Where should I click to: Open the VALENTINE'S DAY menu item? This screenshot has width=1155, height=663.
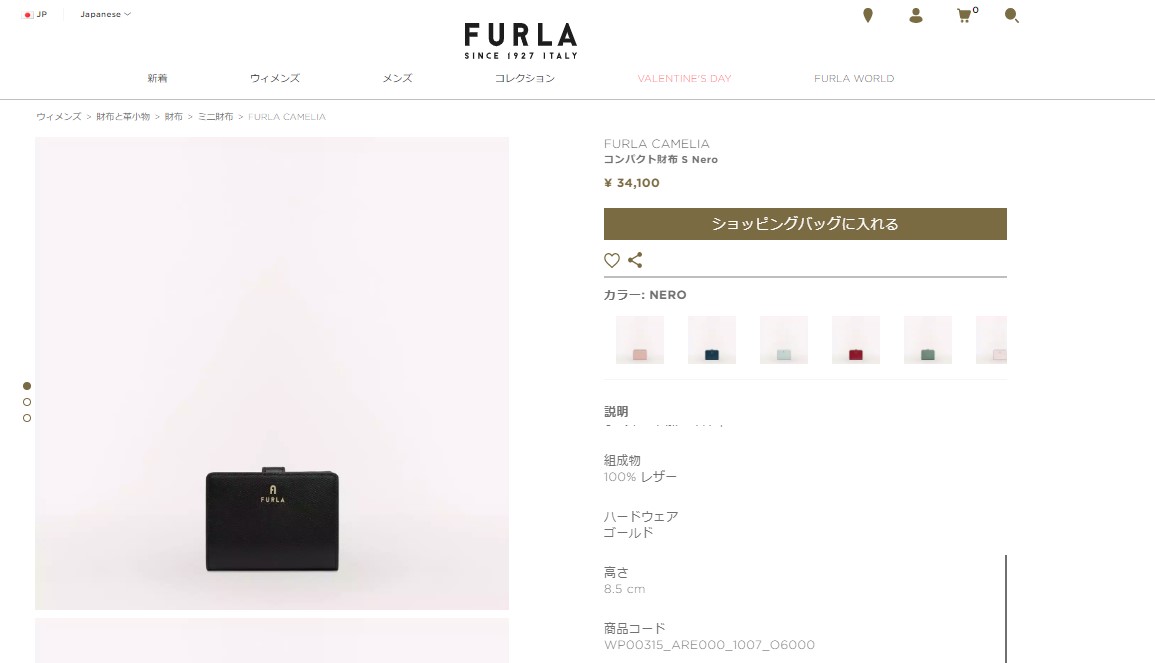pyautogui.click(x=684, y=78)
